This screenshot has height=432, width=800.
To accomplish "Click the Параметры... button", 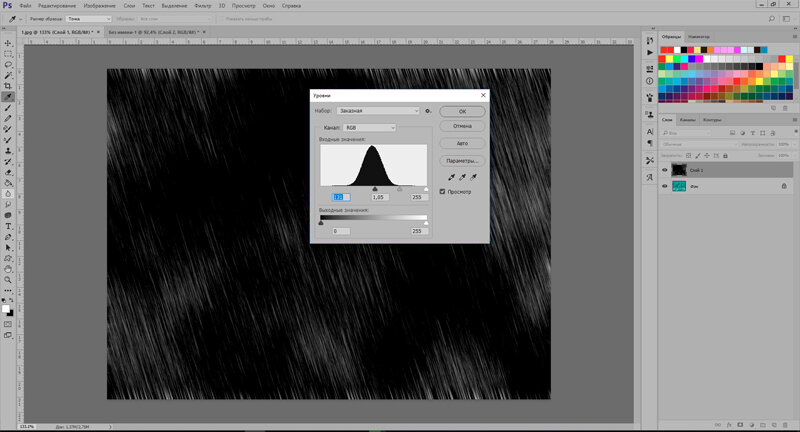I will (462, 161).
